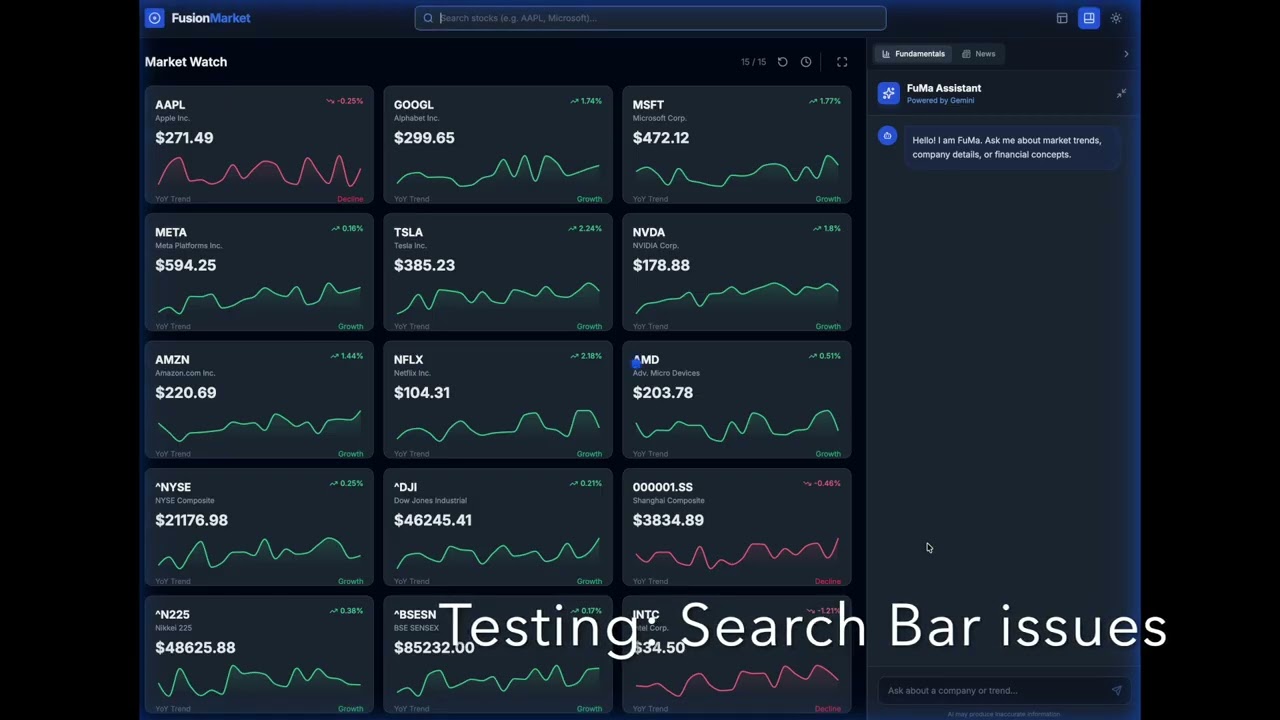Screen dimensions: 1280x720
Task: Click the $104.31 price
Action: (422, 393)
